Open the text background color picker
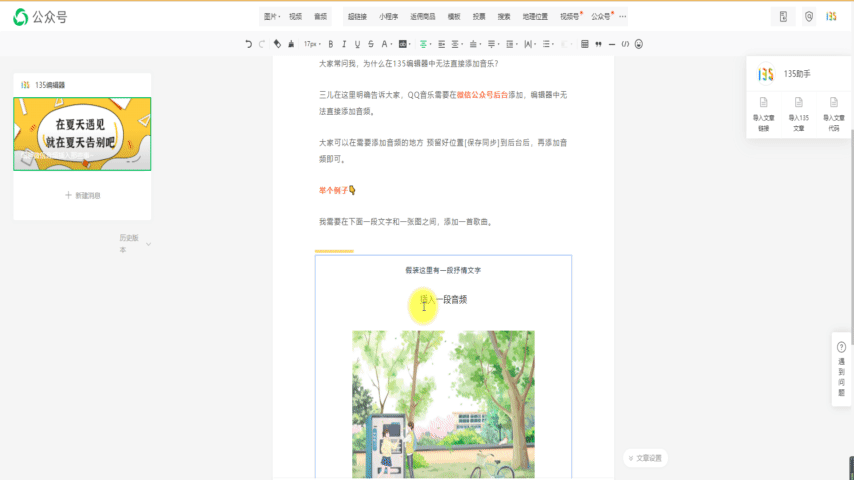854x480 pixels. (x=404, y=44)
